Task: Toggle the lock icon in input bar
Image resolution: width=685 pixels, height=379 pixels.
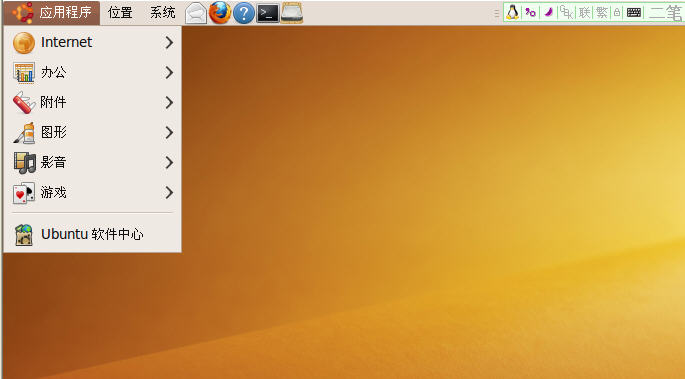Action: [x=617, y=13]
